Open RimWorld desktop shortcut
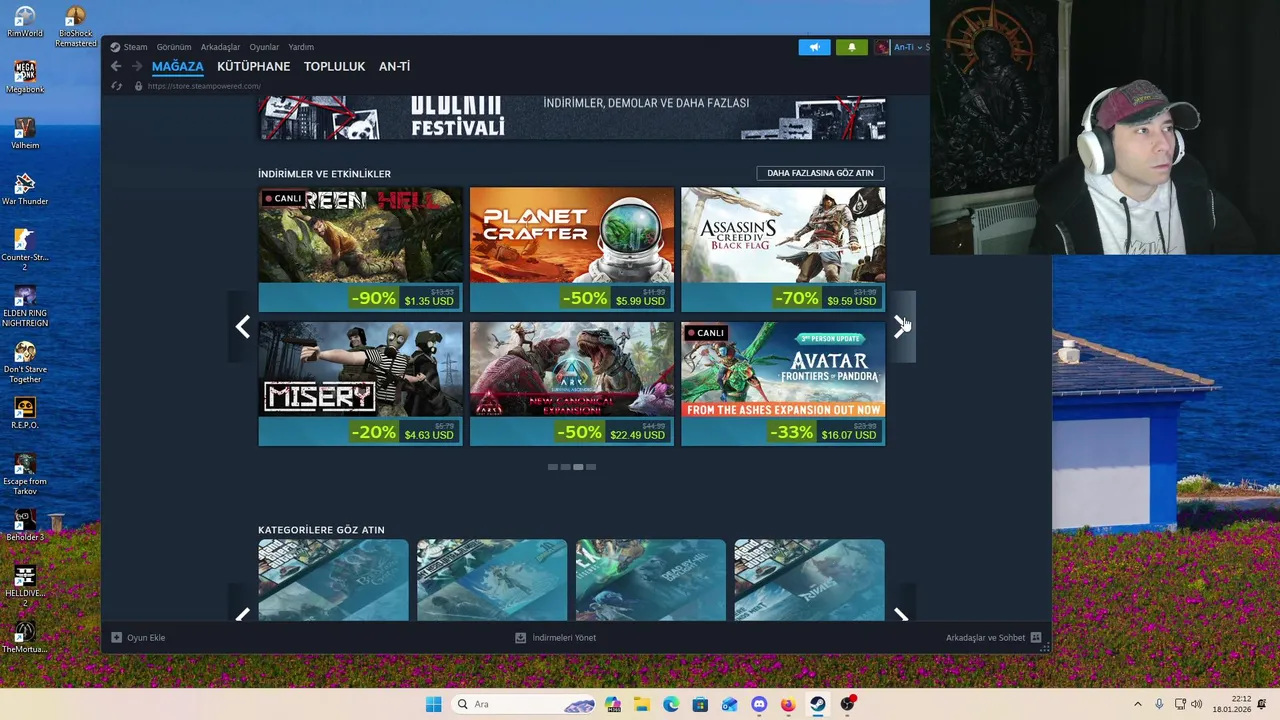 [x=25, y=22]
